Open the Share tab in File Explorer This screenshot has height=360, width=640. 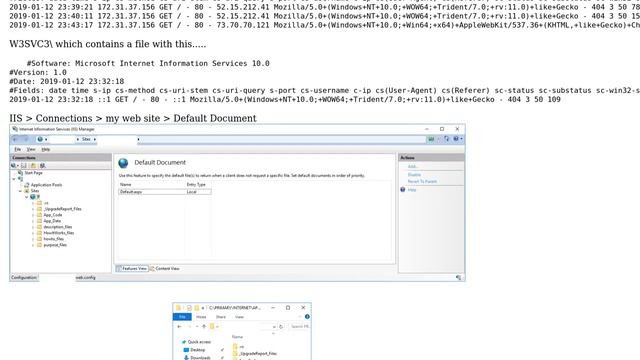[221, 317]
